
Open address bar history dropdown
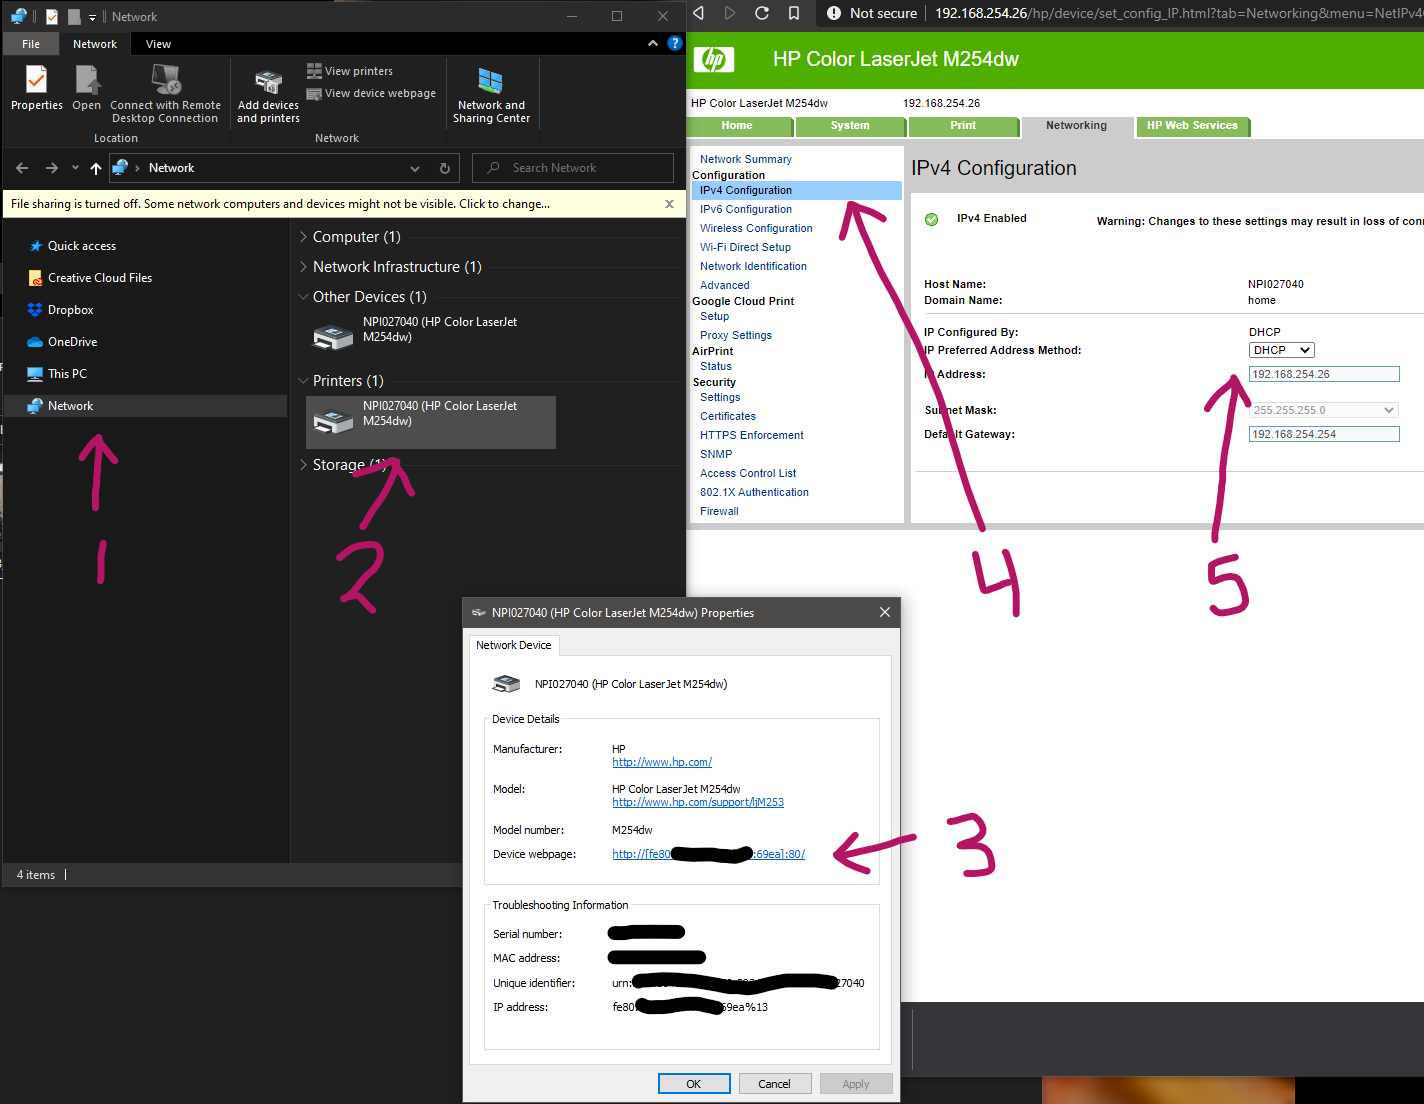415,168
